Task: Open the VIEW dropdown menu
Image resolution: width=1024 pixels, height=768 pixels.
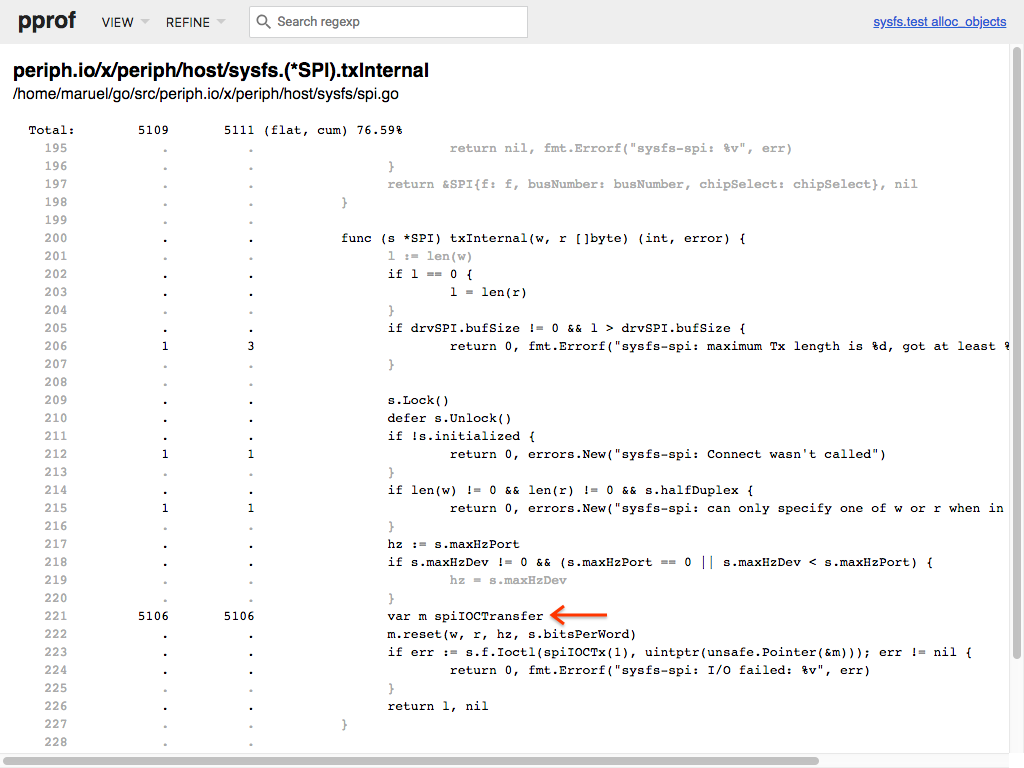Action: point(125,22)
